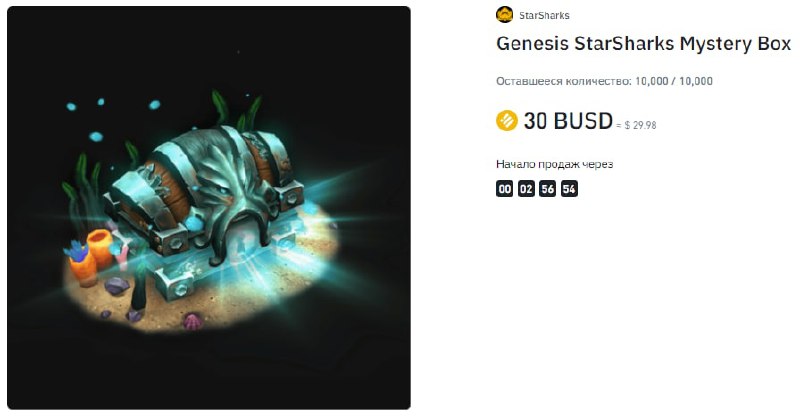The width and height of the screenshot is (800, 417).
Task: Click the green seaweed behind the chest top
Action: 237,110
